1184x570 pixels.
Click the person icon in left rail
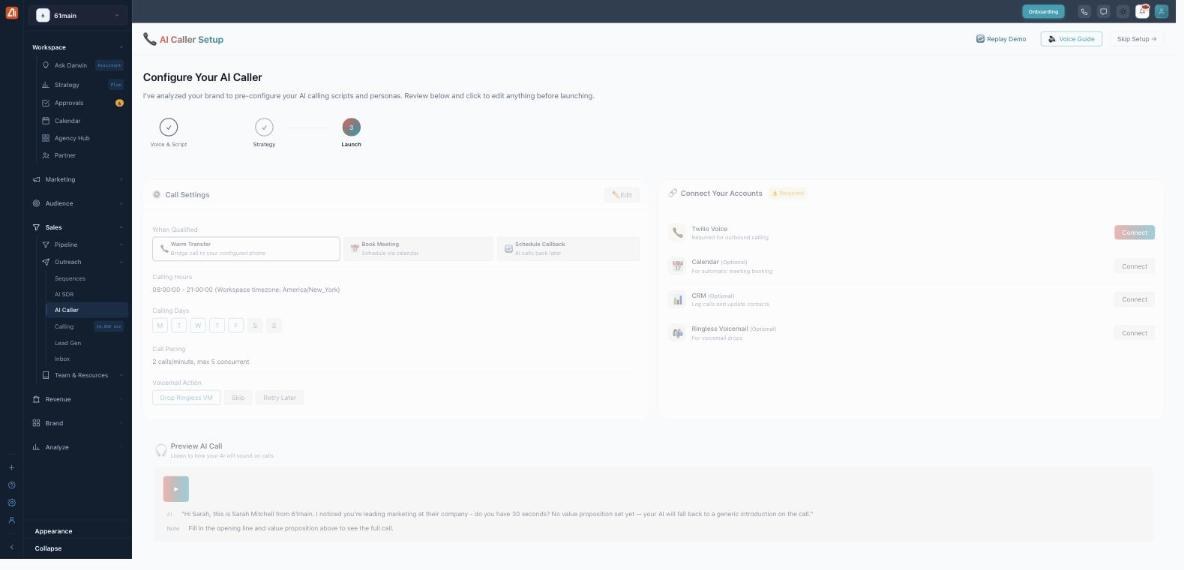(11, 520)
